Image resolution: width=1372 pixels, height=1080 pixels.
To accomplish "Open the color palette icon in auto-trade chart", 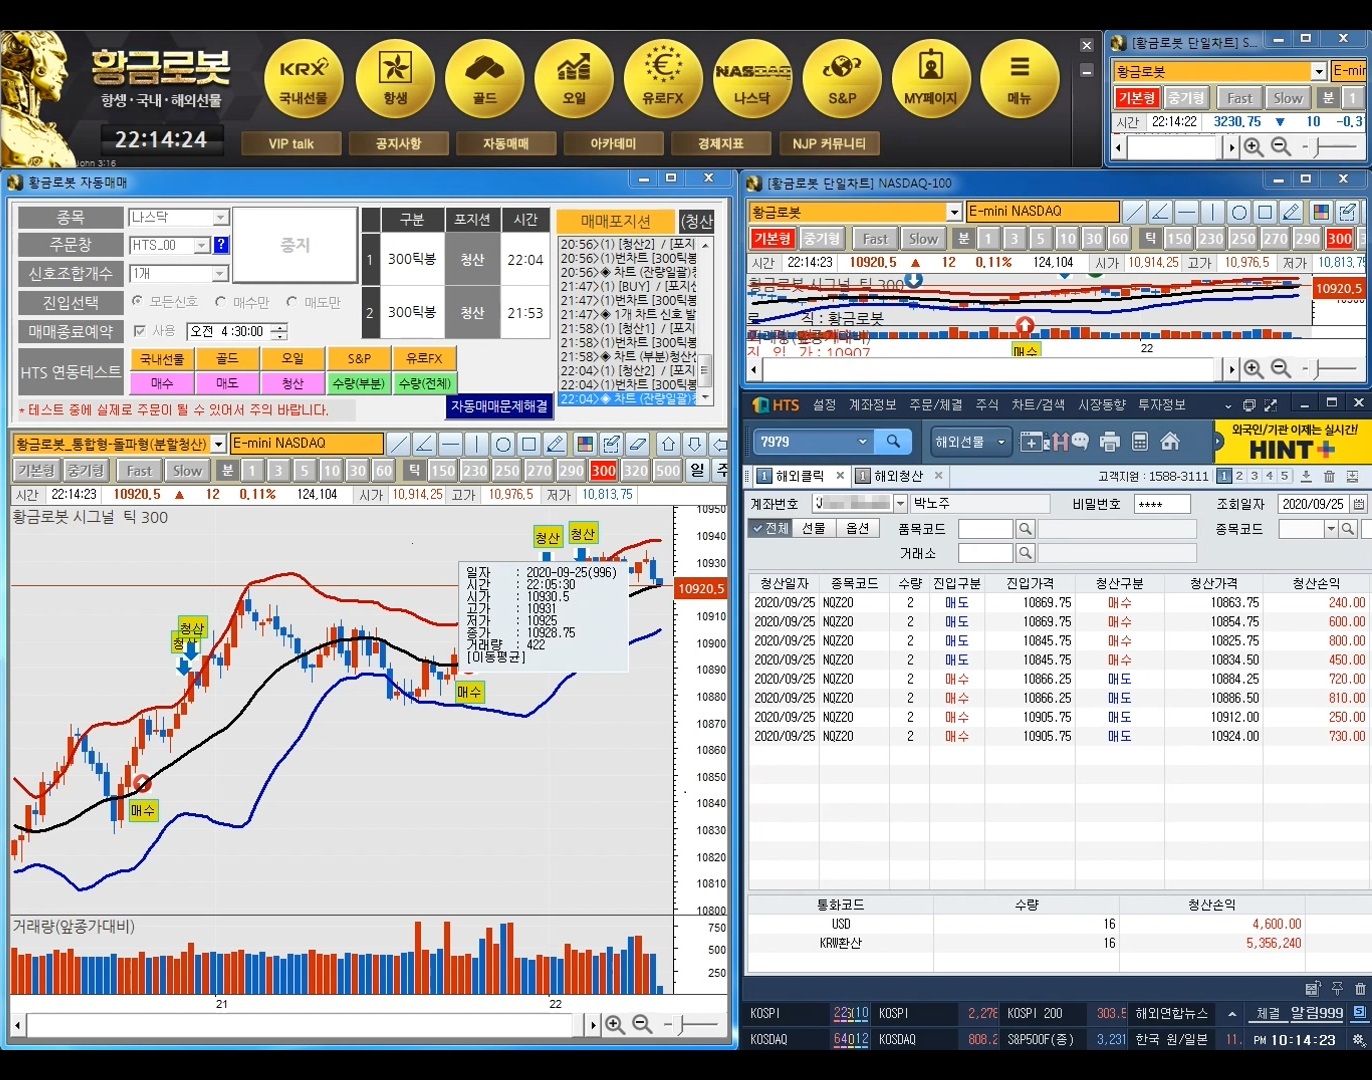I will [585, 444].
